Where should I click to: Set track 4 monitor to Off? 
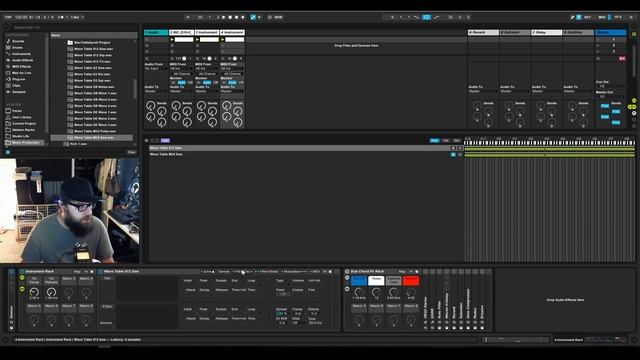coord(241,82)
